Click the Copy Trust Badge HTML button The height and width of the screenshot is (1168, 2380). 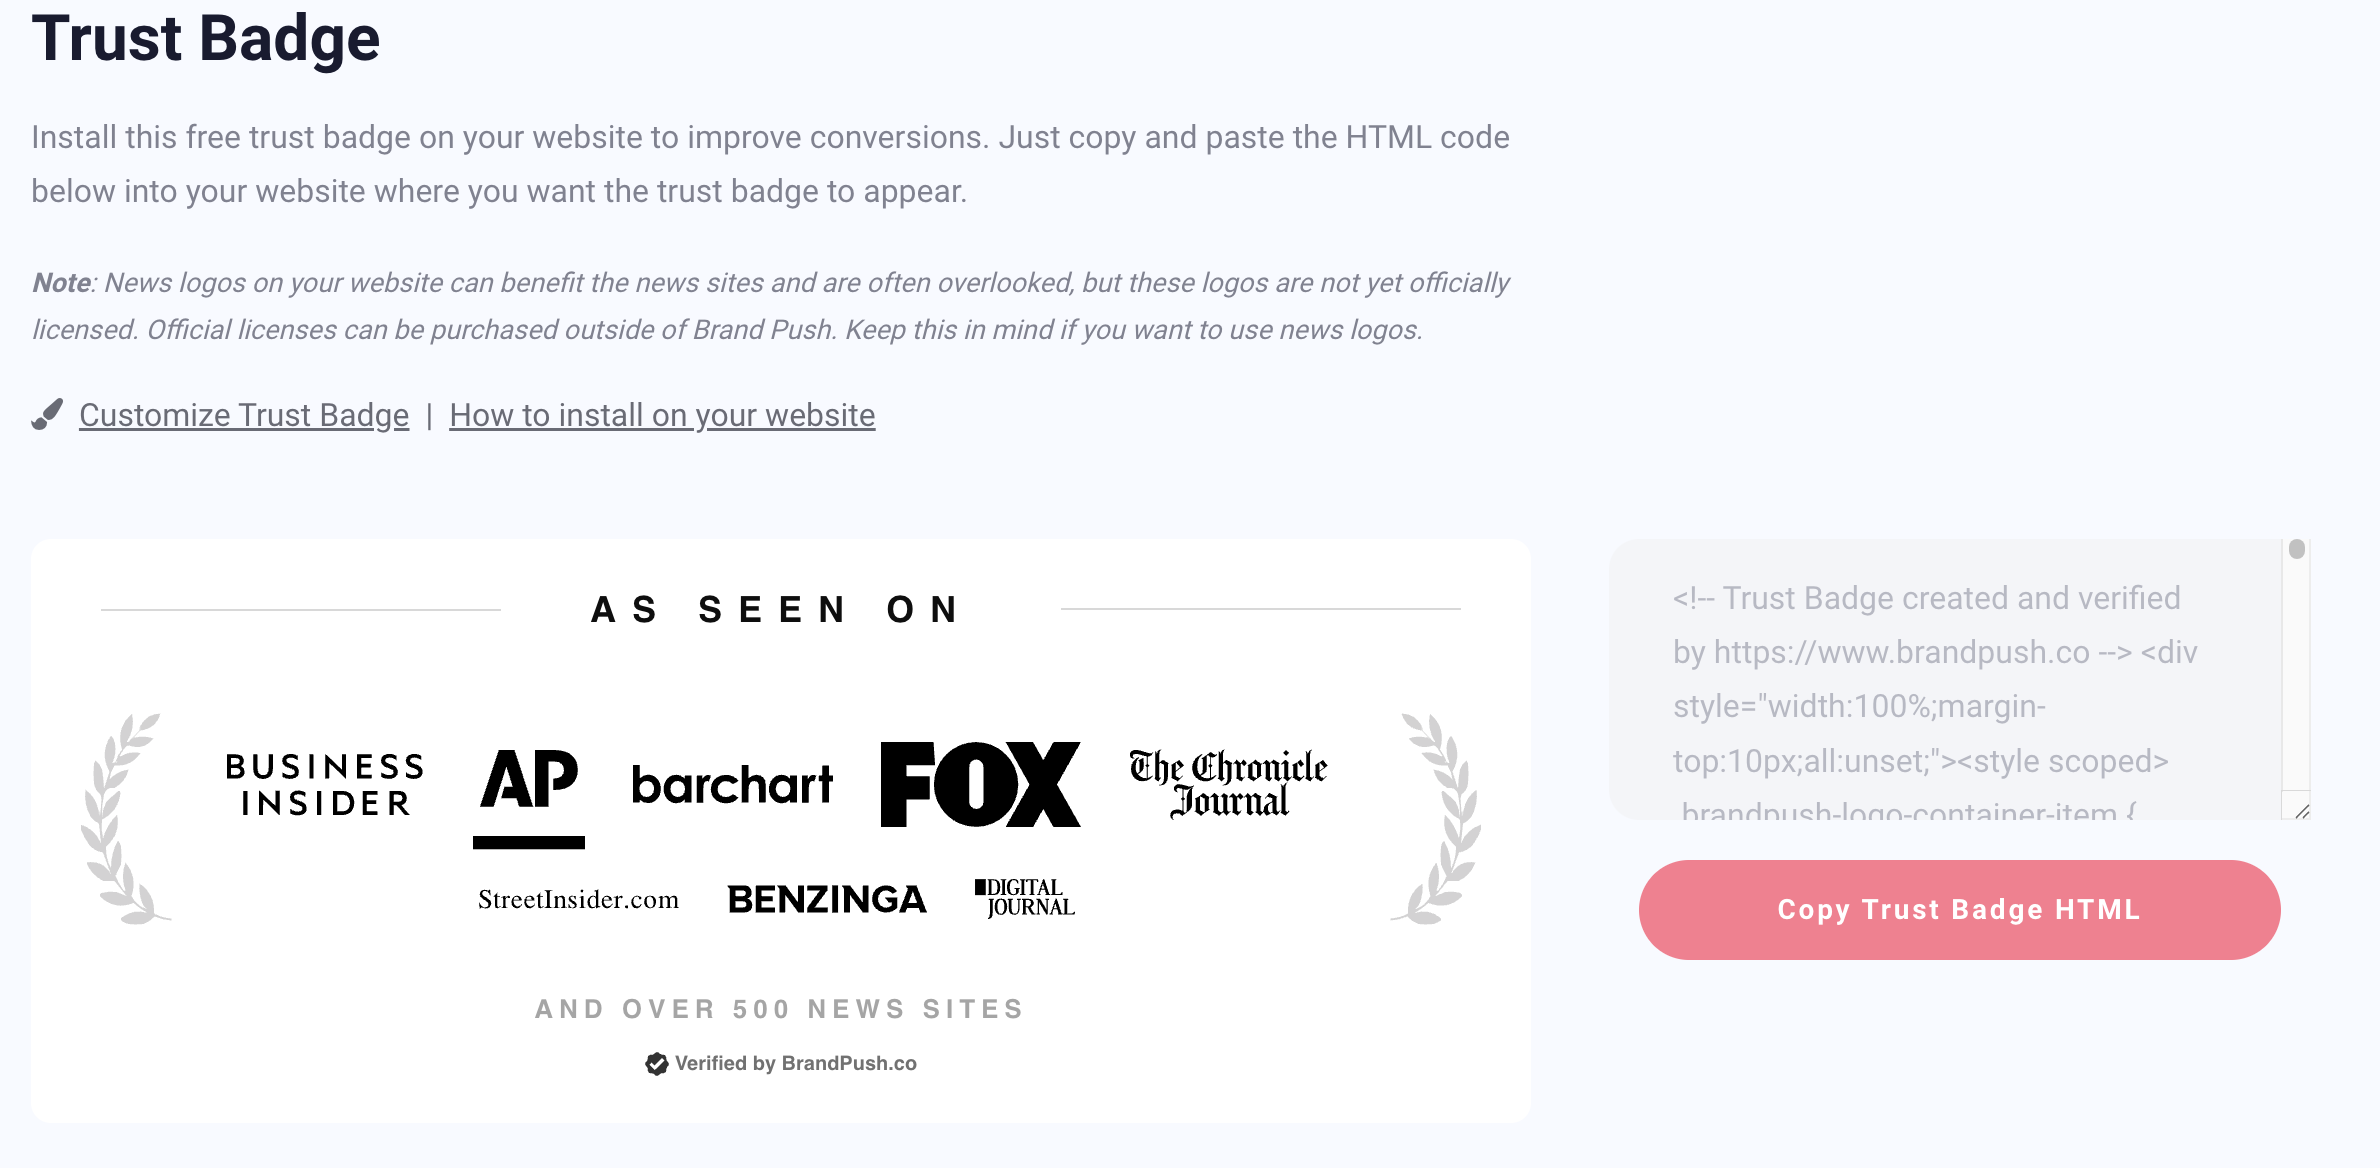[x=1959, y=910]
